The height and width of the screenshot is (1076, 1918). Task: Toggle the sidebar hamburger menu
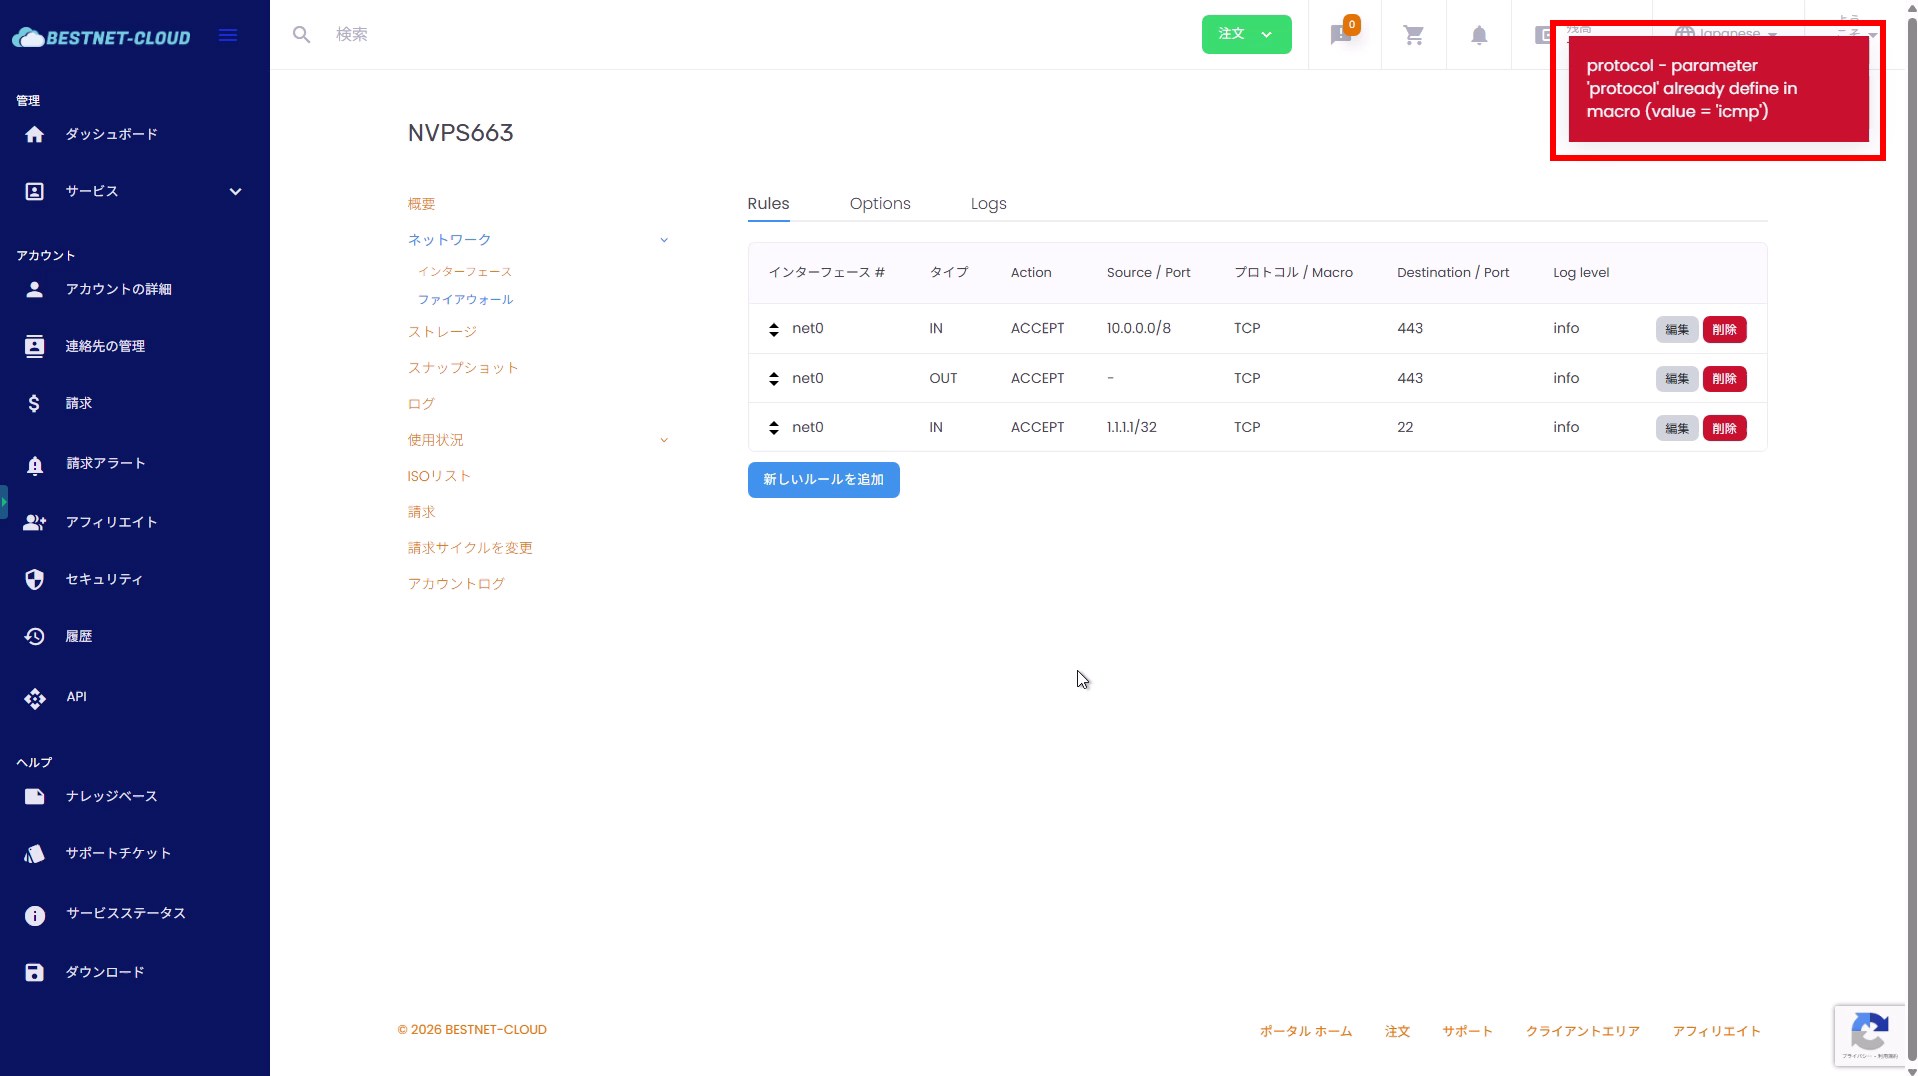coord(228,36)
